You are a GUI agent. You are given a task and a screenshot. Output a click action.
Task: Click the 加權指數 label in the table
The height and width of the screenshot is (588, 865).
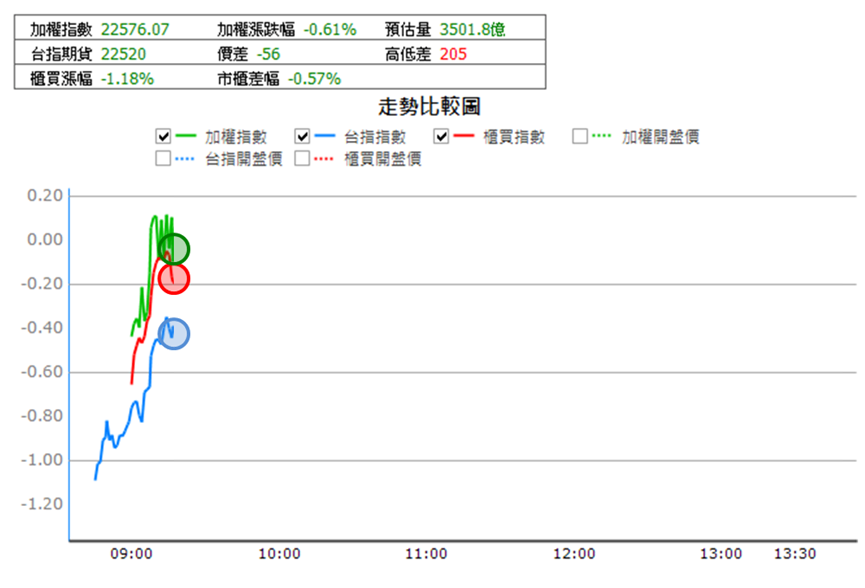61,29
